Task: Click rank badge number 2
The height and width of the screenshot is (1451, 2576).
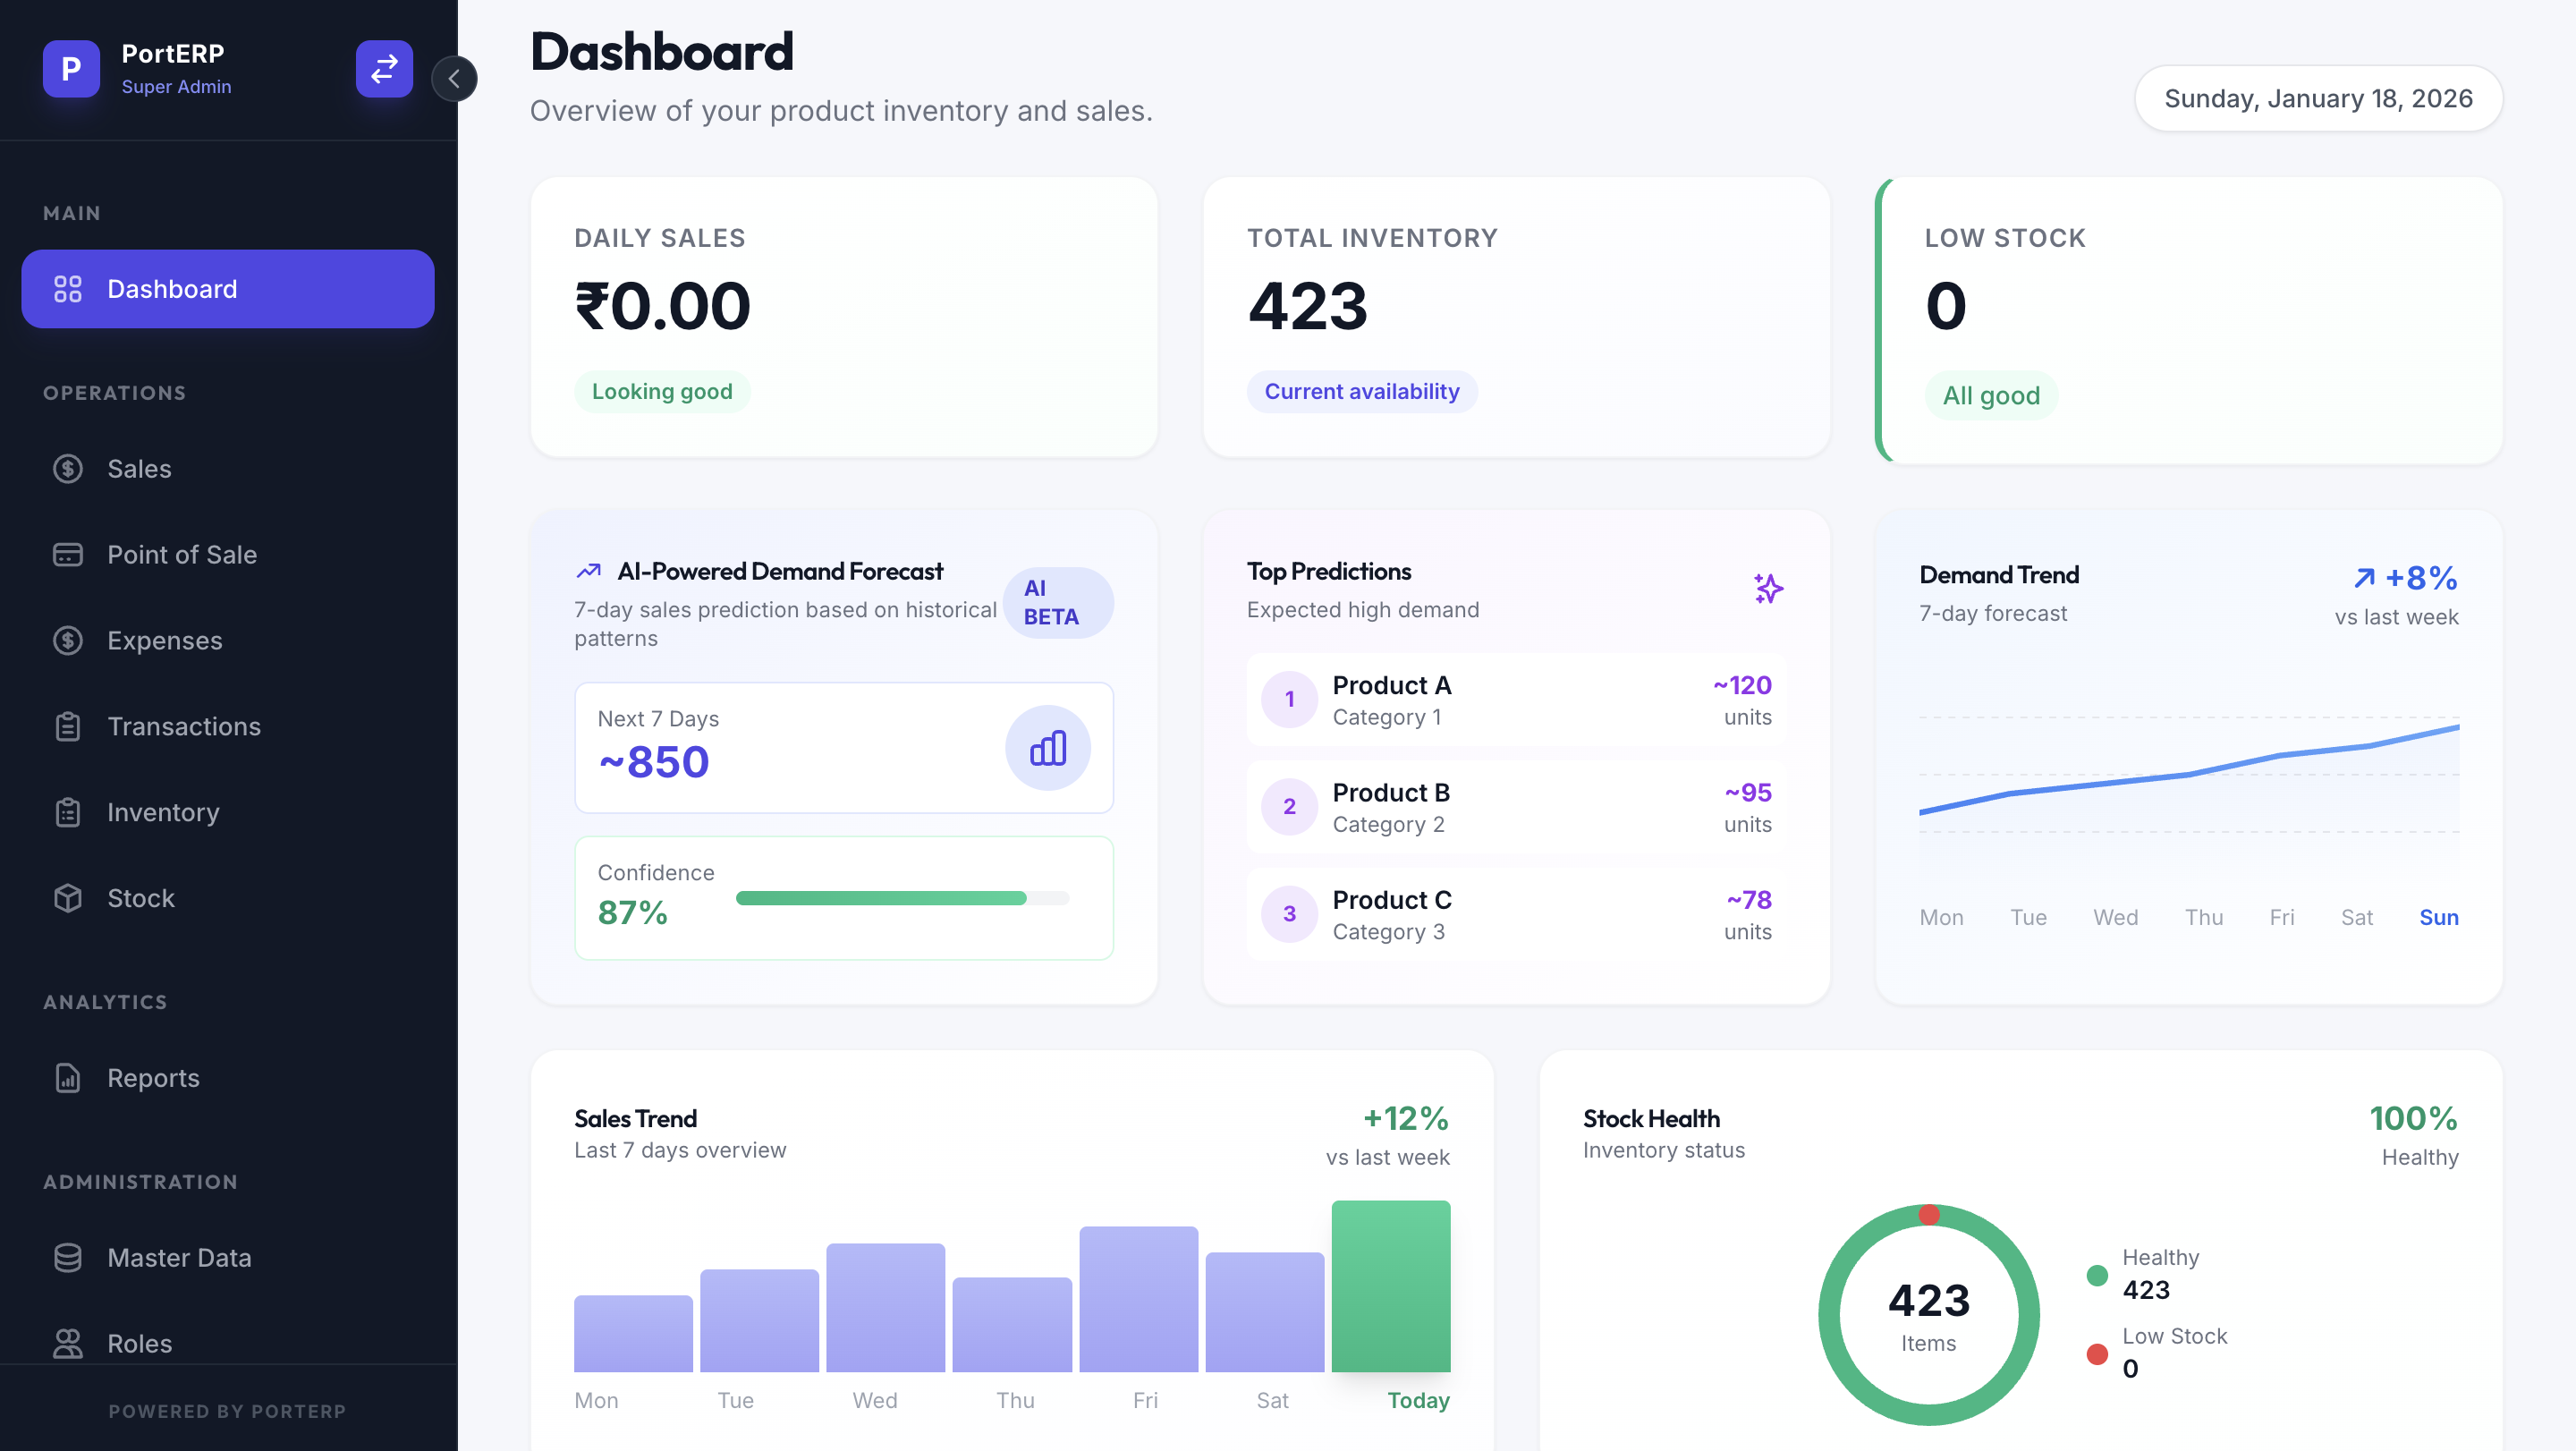Action: [x=1289, y=807]
